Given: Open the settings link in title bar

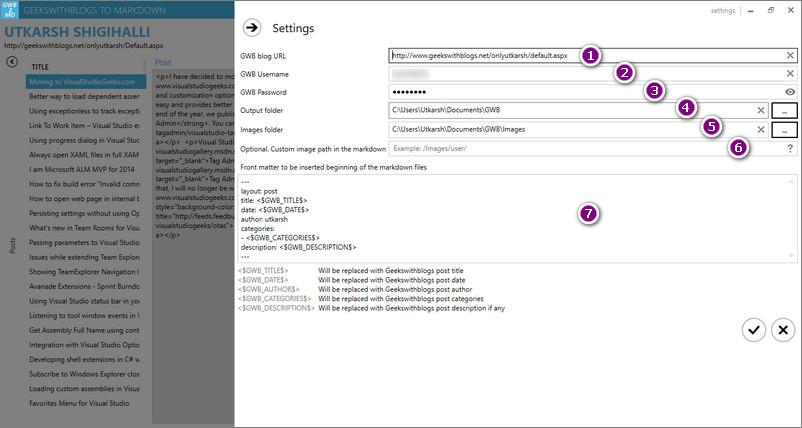Looking at the screenshot, I should (723, 11).
